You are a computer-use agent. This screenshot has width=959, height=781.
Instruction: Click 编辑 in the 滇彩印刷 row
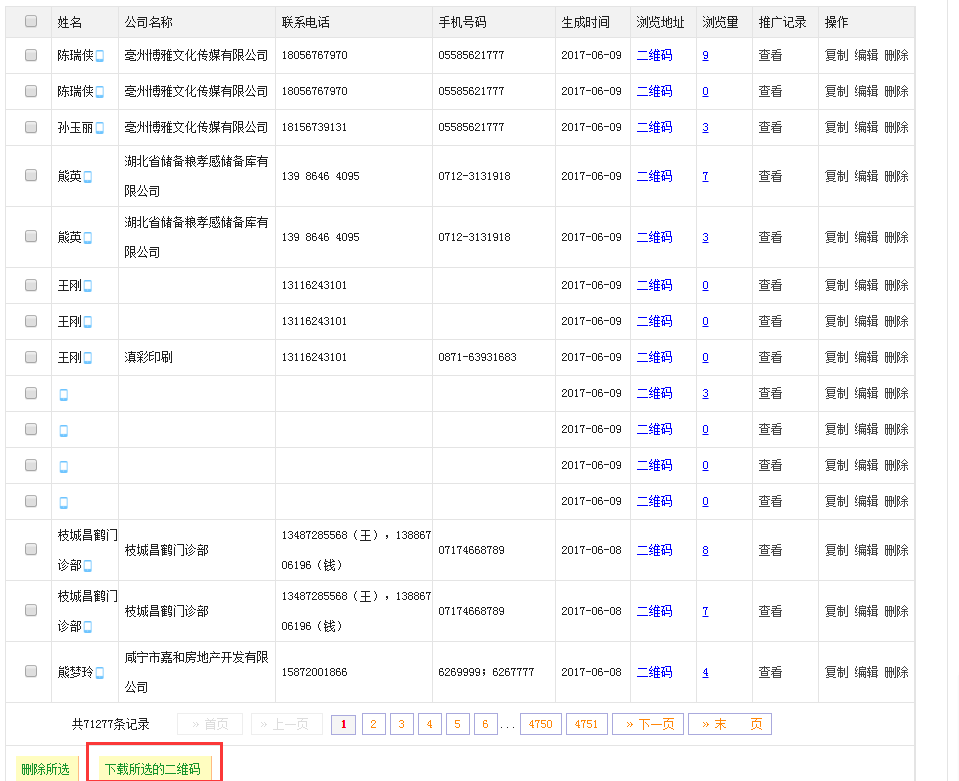866,357
